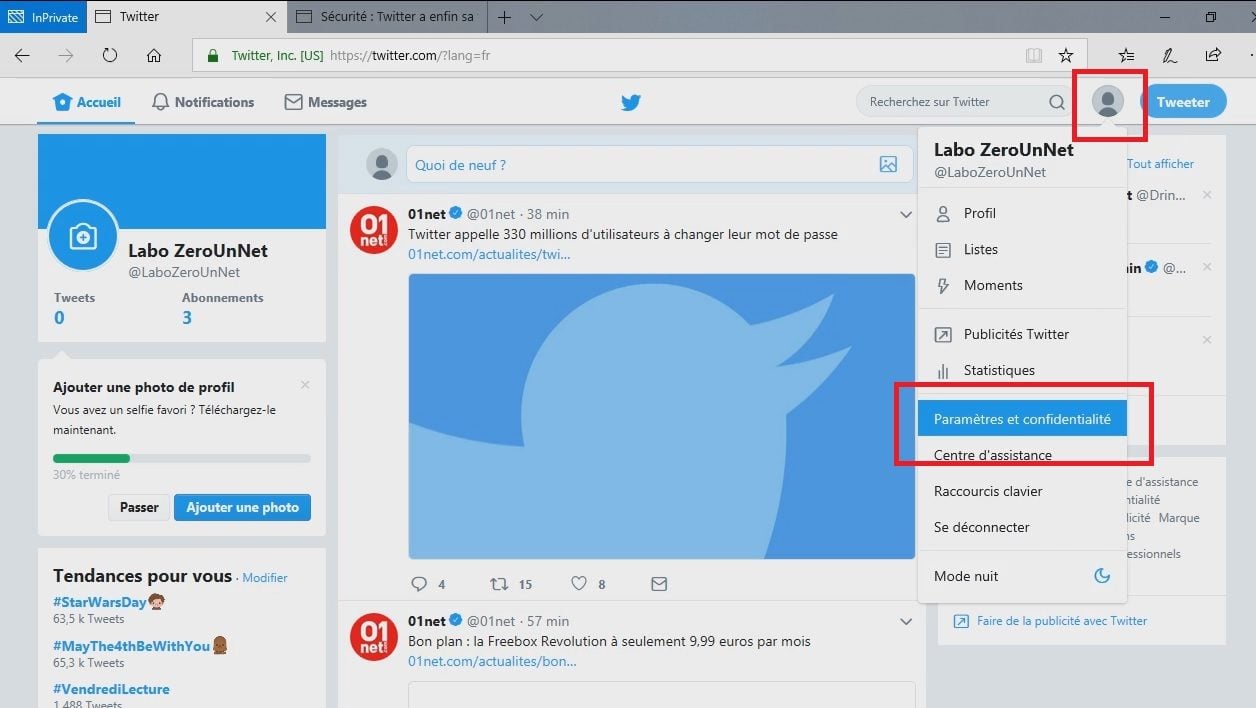Viewport: 1256px width, 708px height.
Task: Choose Se déconnecter
Action: pos(1022,527)
